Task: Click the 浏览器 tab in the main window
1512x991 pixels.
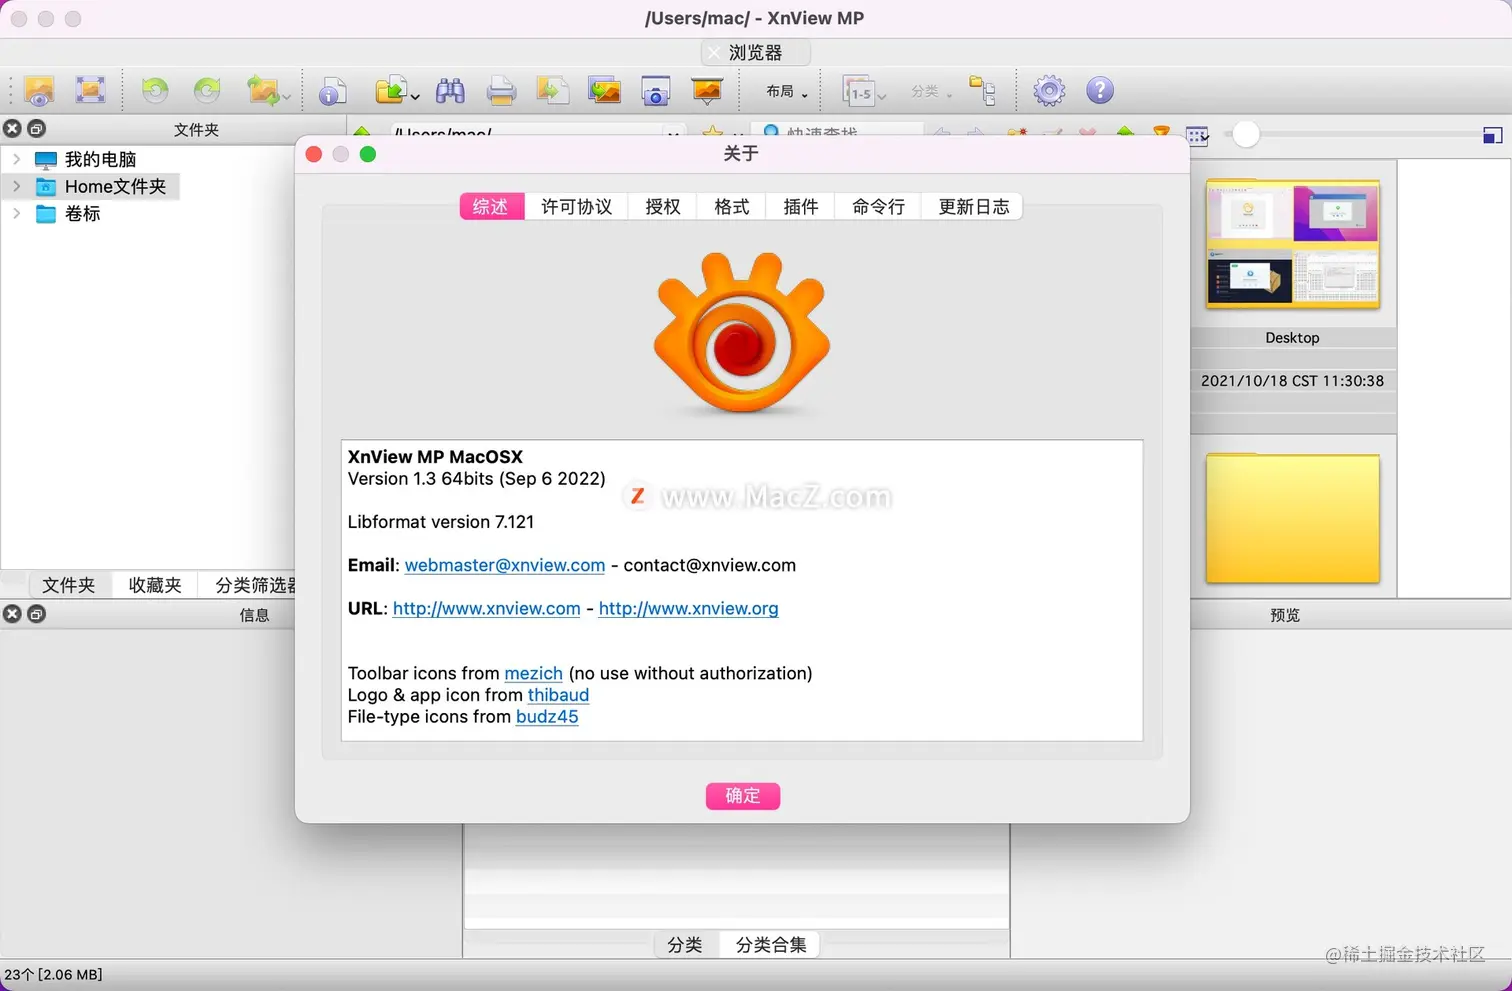Action: [x=756, y=53]
